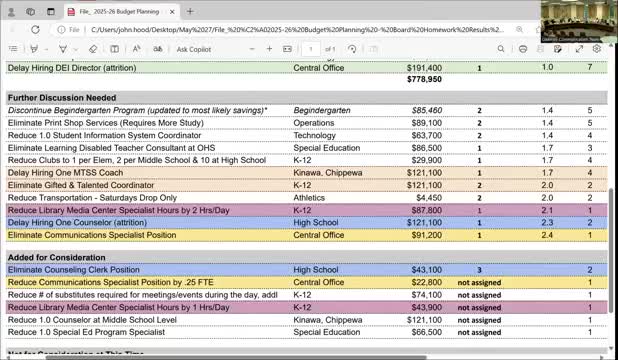Select "Delay Hiring One Counselor (attrition)" text
The width and height of the screenshot is (618, 360).
coord(77,223)
